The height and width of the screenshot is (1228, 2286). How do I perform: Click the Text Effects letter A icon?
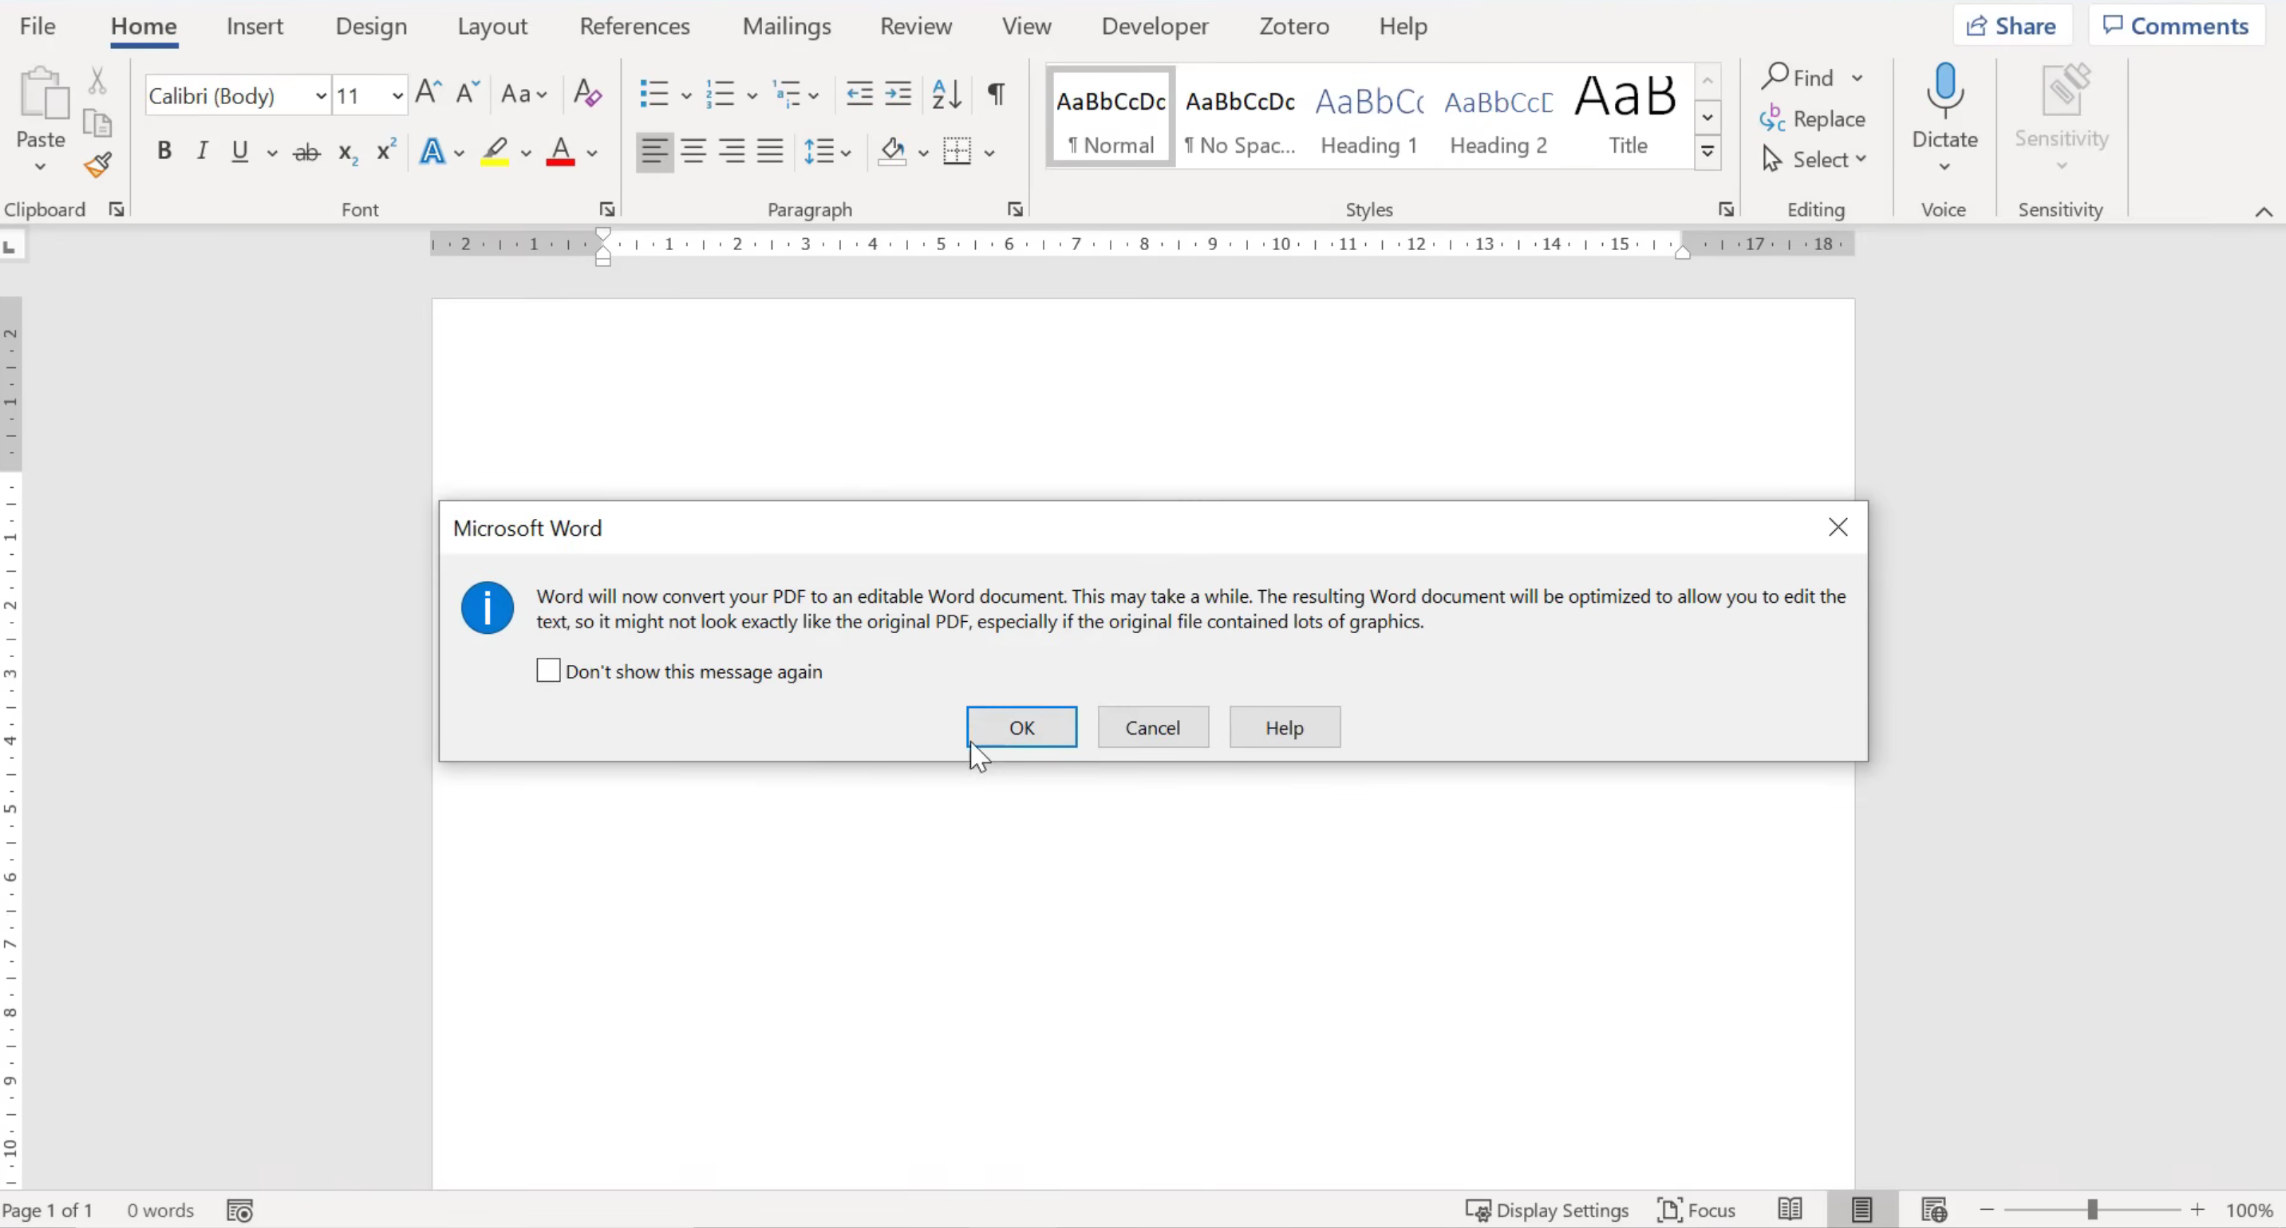coord(432,152)
